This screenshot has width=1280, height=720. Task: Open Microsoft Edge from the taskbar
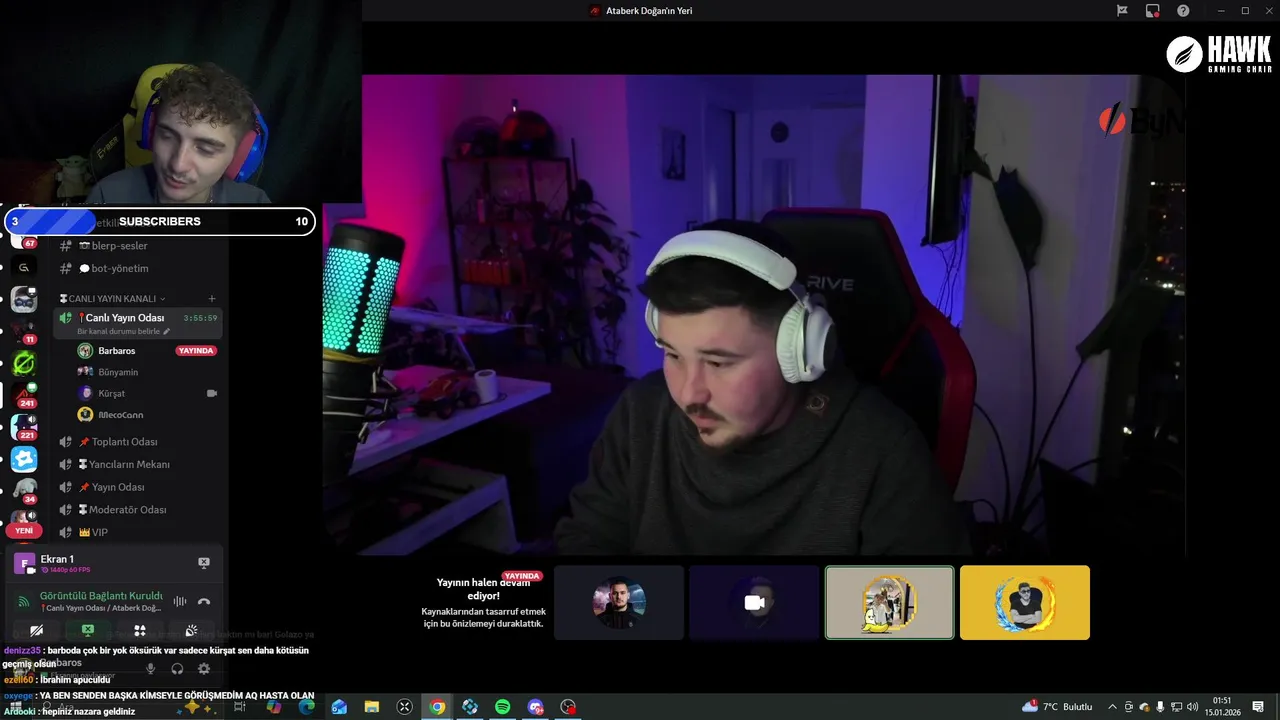coord(307,707)
